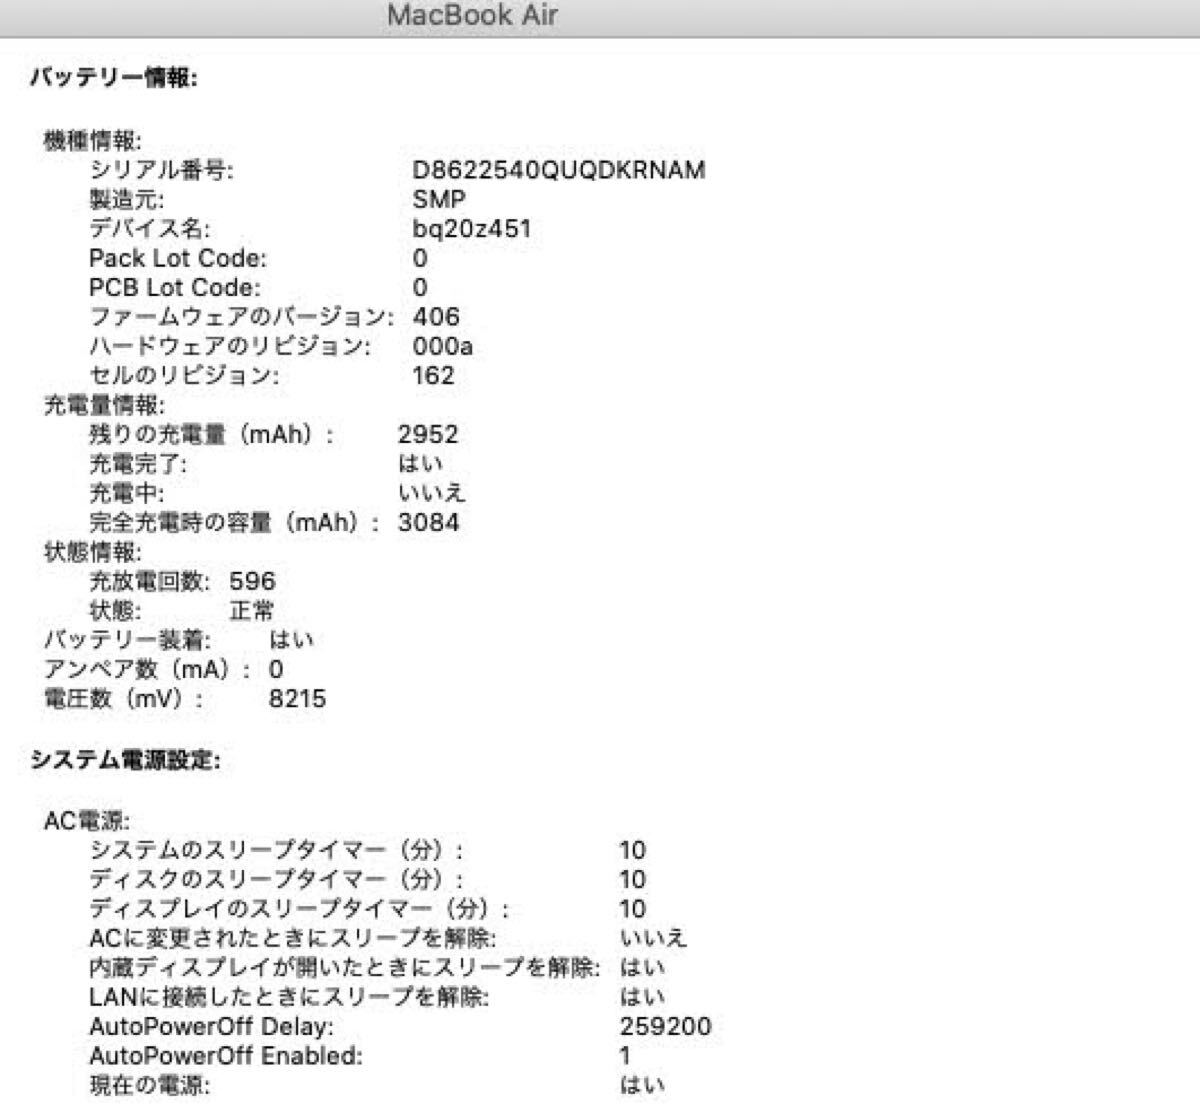
Task: Select full charge capacity value 3084
Action: (428, 522)
